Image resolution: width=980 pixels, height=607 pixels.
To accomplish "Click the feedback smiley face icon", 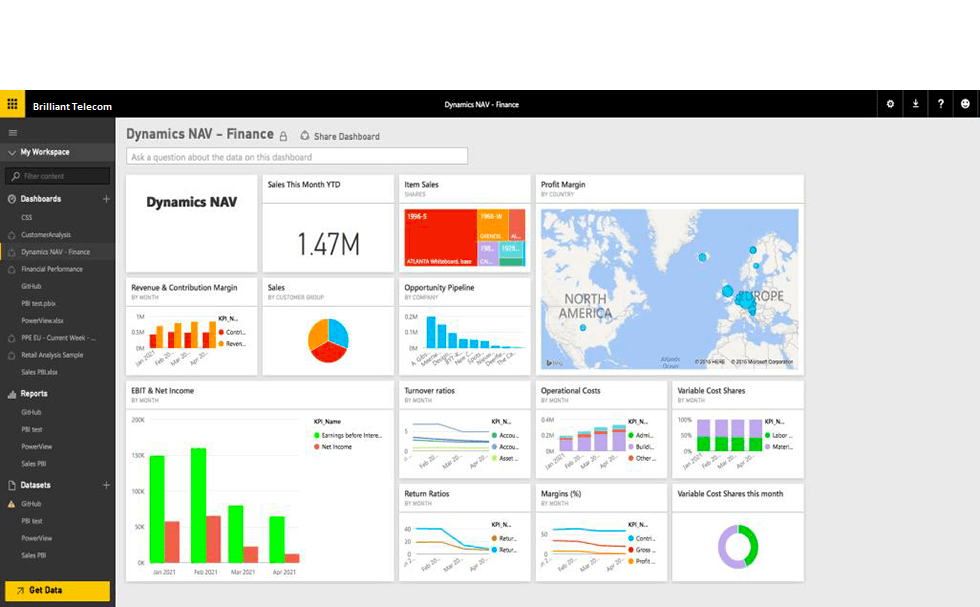I will click(965, 104).
